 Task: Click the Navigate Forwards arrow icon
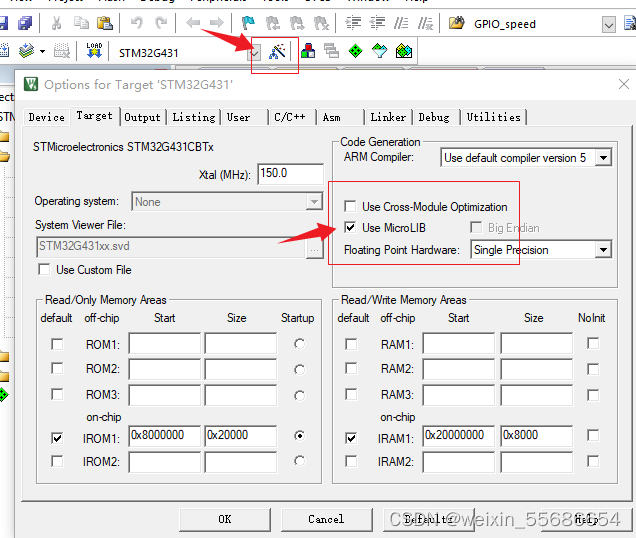click(217, 23)
